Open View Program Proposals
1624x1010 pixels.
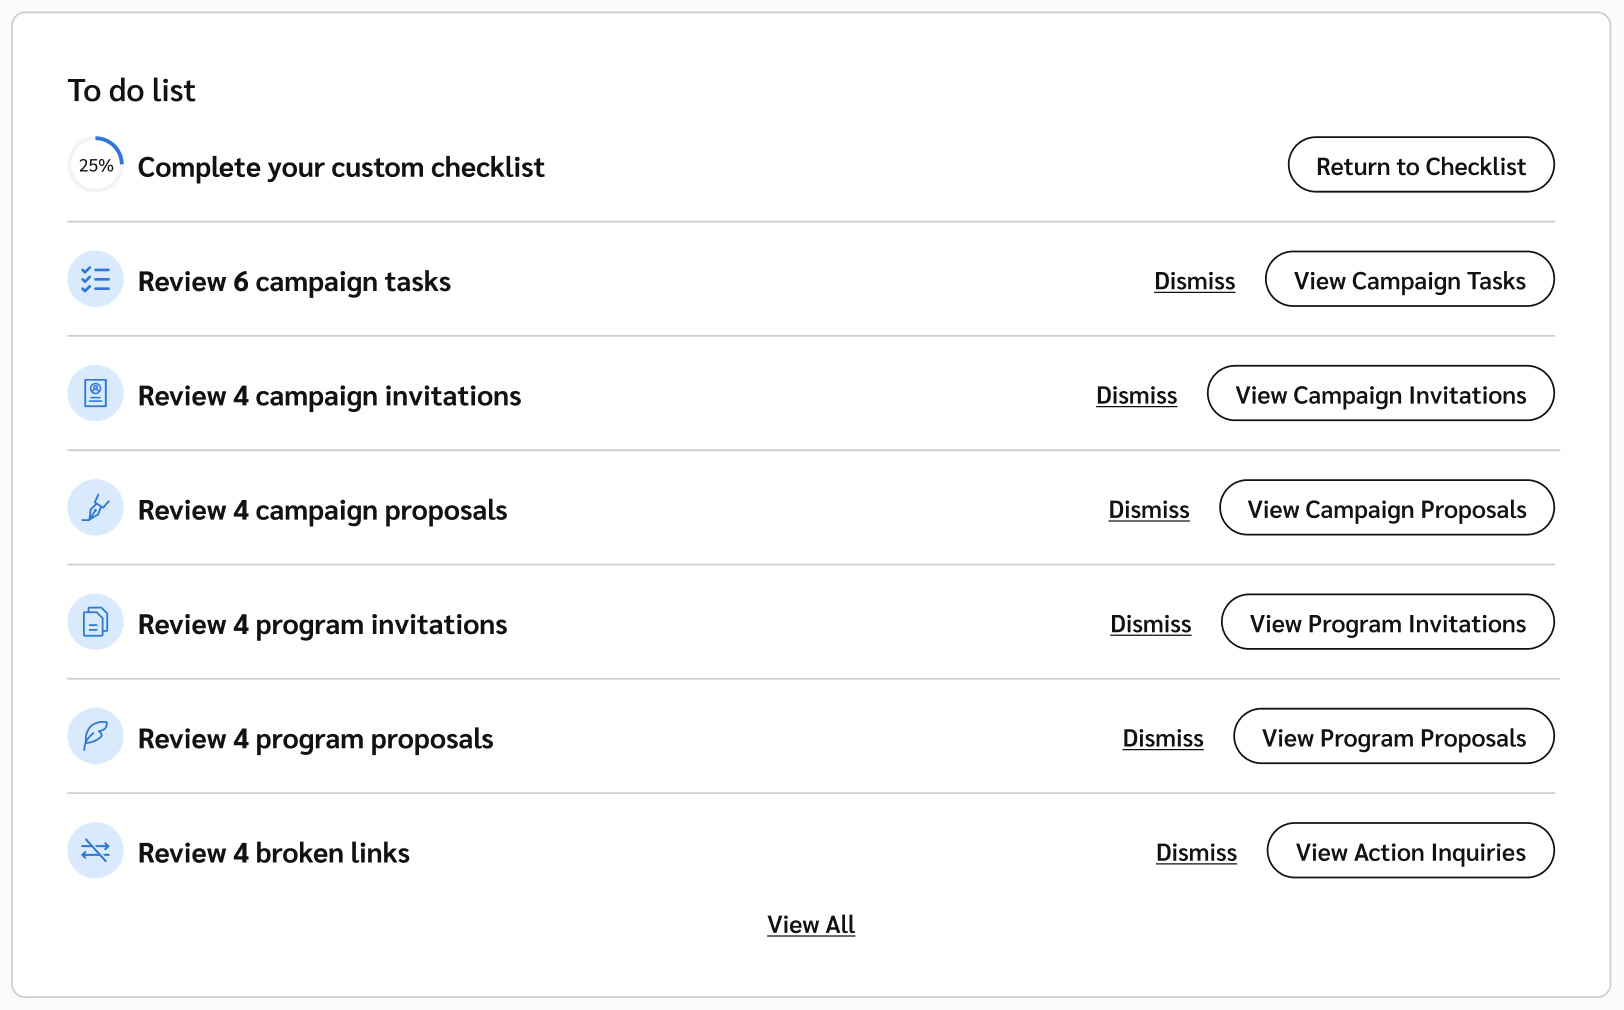(x=1394, y=736)
